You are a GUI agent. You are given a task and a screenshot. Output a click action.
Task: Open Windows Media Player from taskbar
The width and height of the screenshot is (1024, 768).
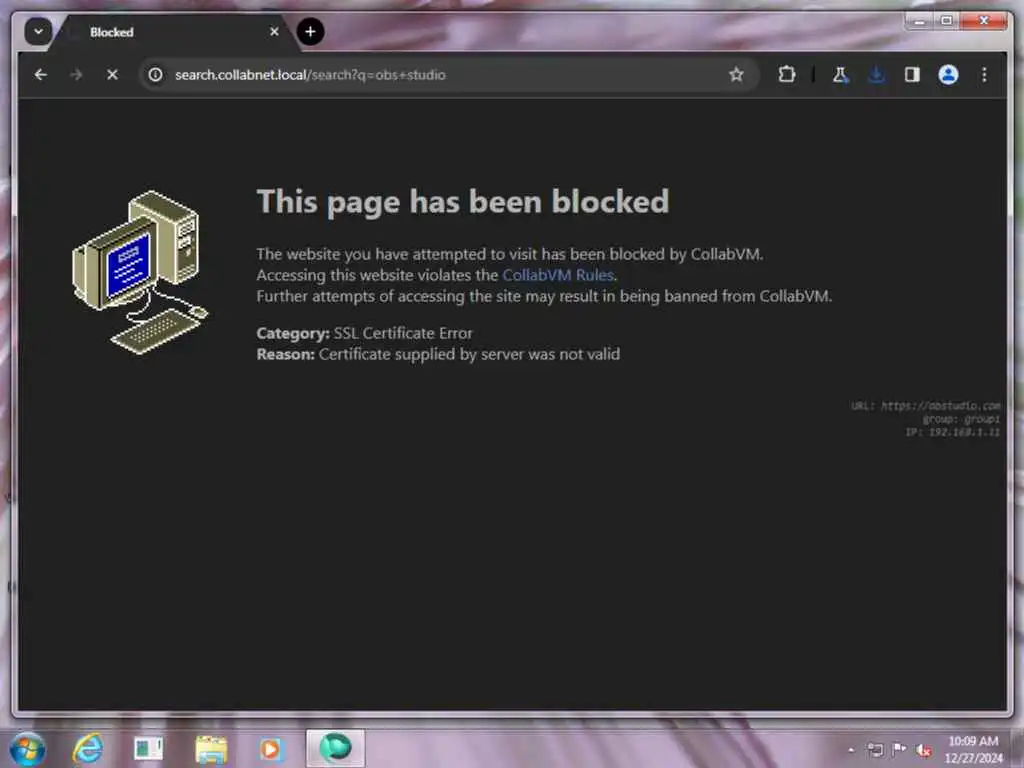[x=271, y=748]
